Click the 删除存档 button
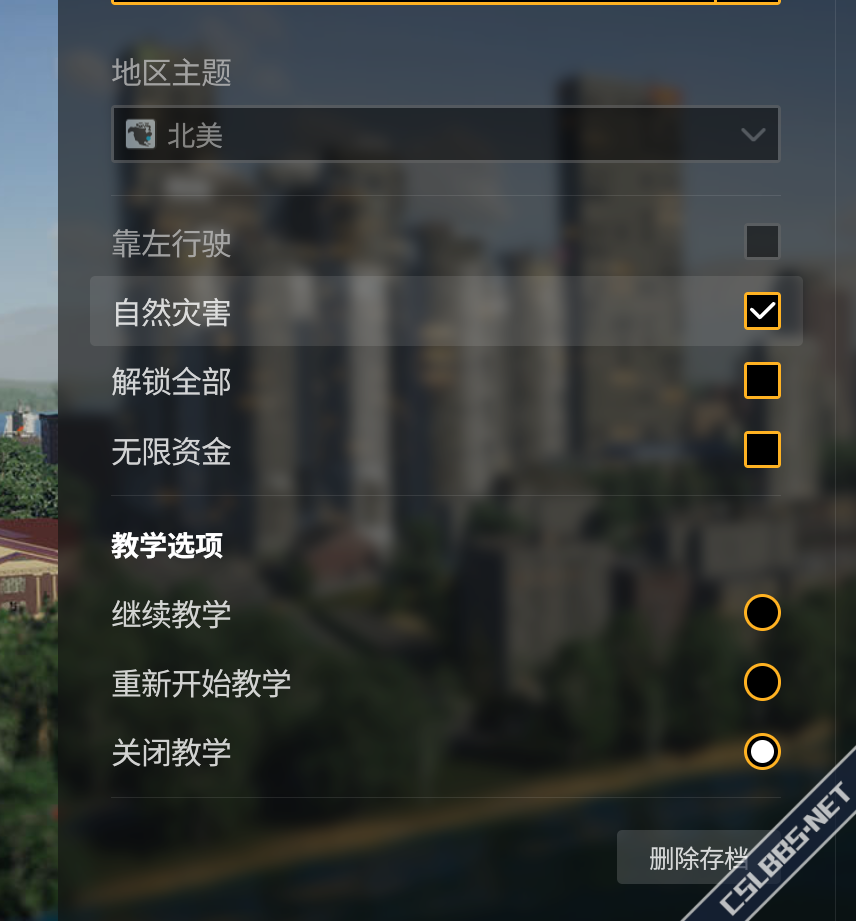The width and height of the screenshot is (856, 921). tap(698, 857)
